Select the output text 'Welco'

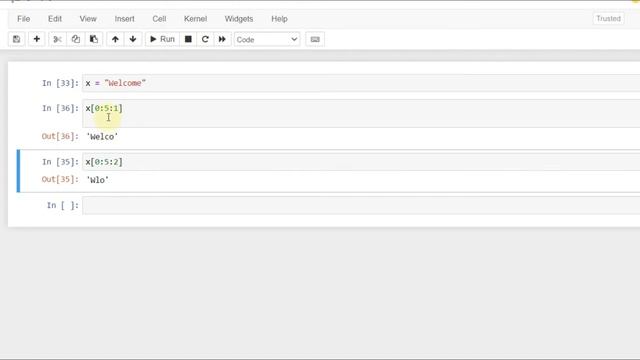coord(102,137)
